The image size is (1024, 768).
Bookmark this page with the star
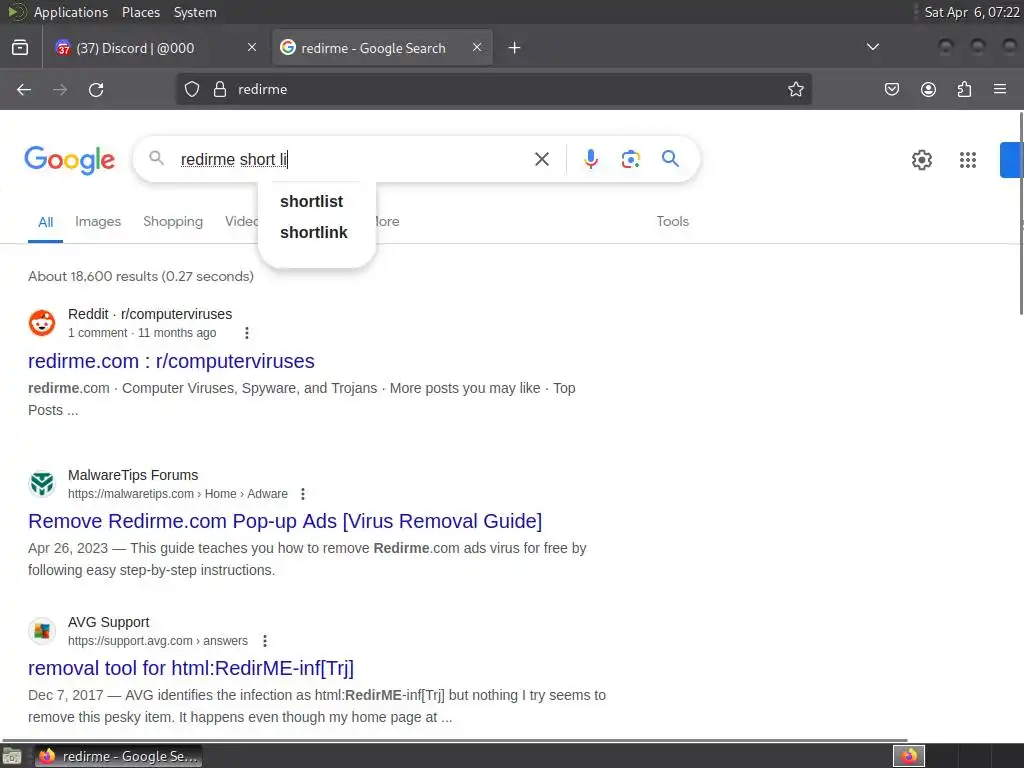[x=795, y=89]
